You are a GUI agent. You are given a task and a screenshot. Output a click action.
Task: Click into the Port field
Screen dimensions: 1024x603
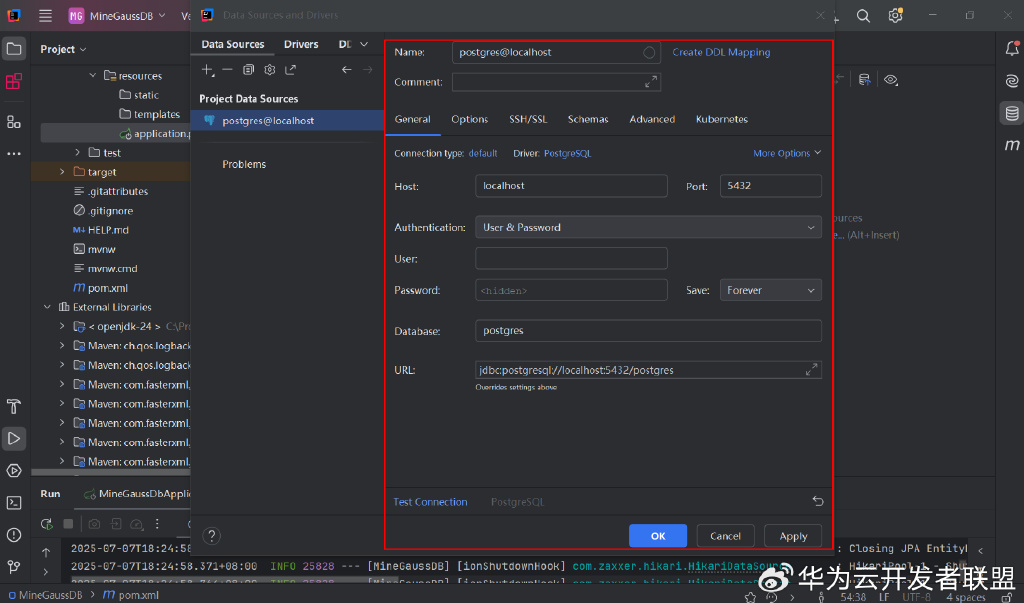[771, 186]
